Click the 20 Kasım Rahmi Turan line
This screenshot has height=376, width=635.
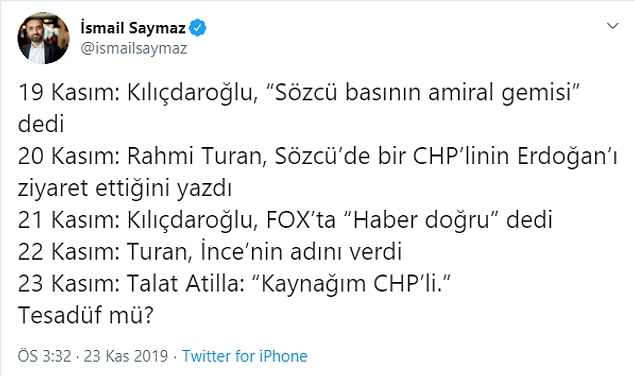318,172
